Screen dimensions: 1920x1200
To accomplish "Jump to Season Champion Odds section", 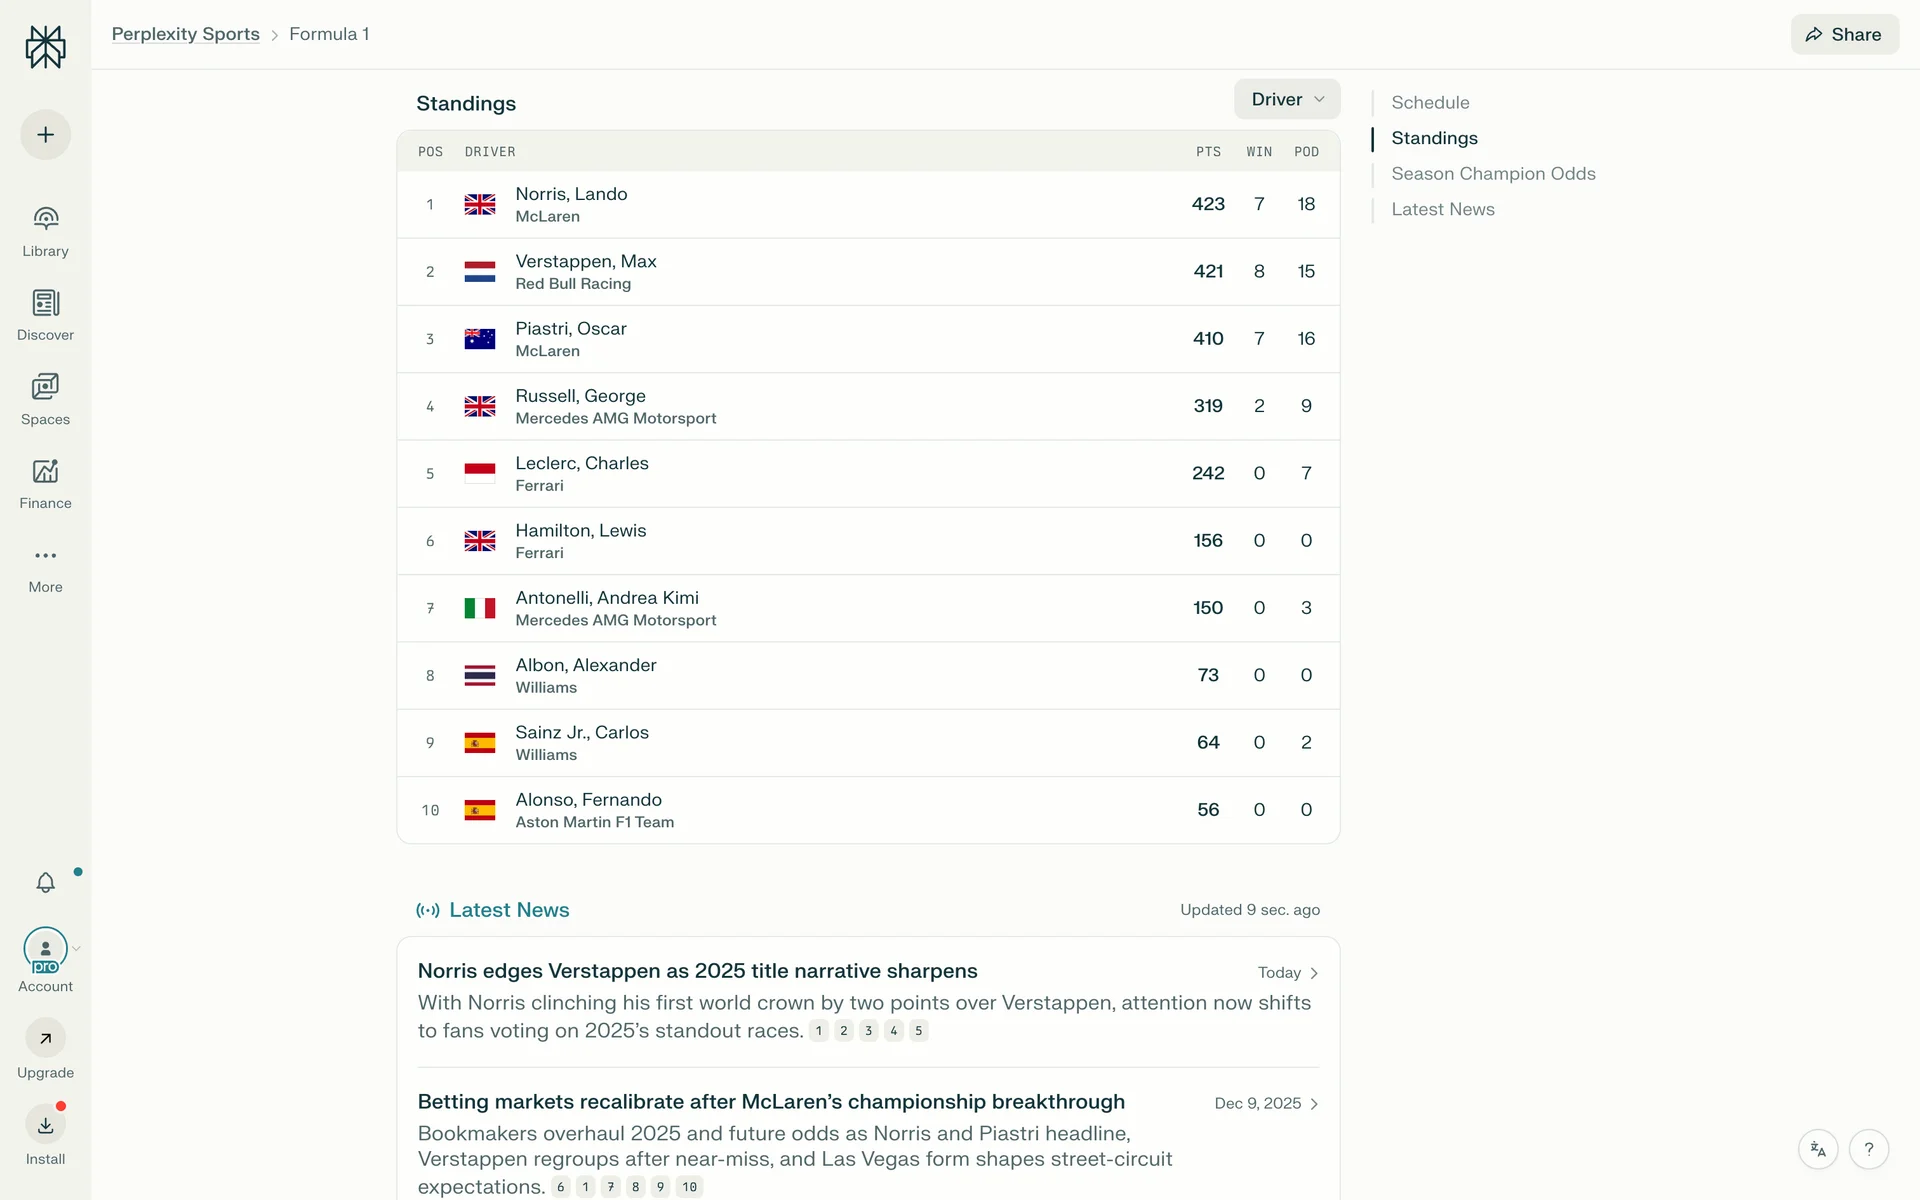I will coord(1493,174).
